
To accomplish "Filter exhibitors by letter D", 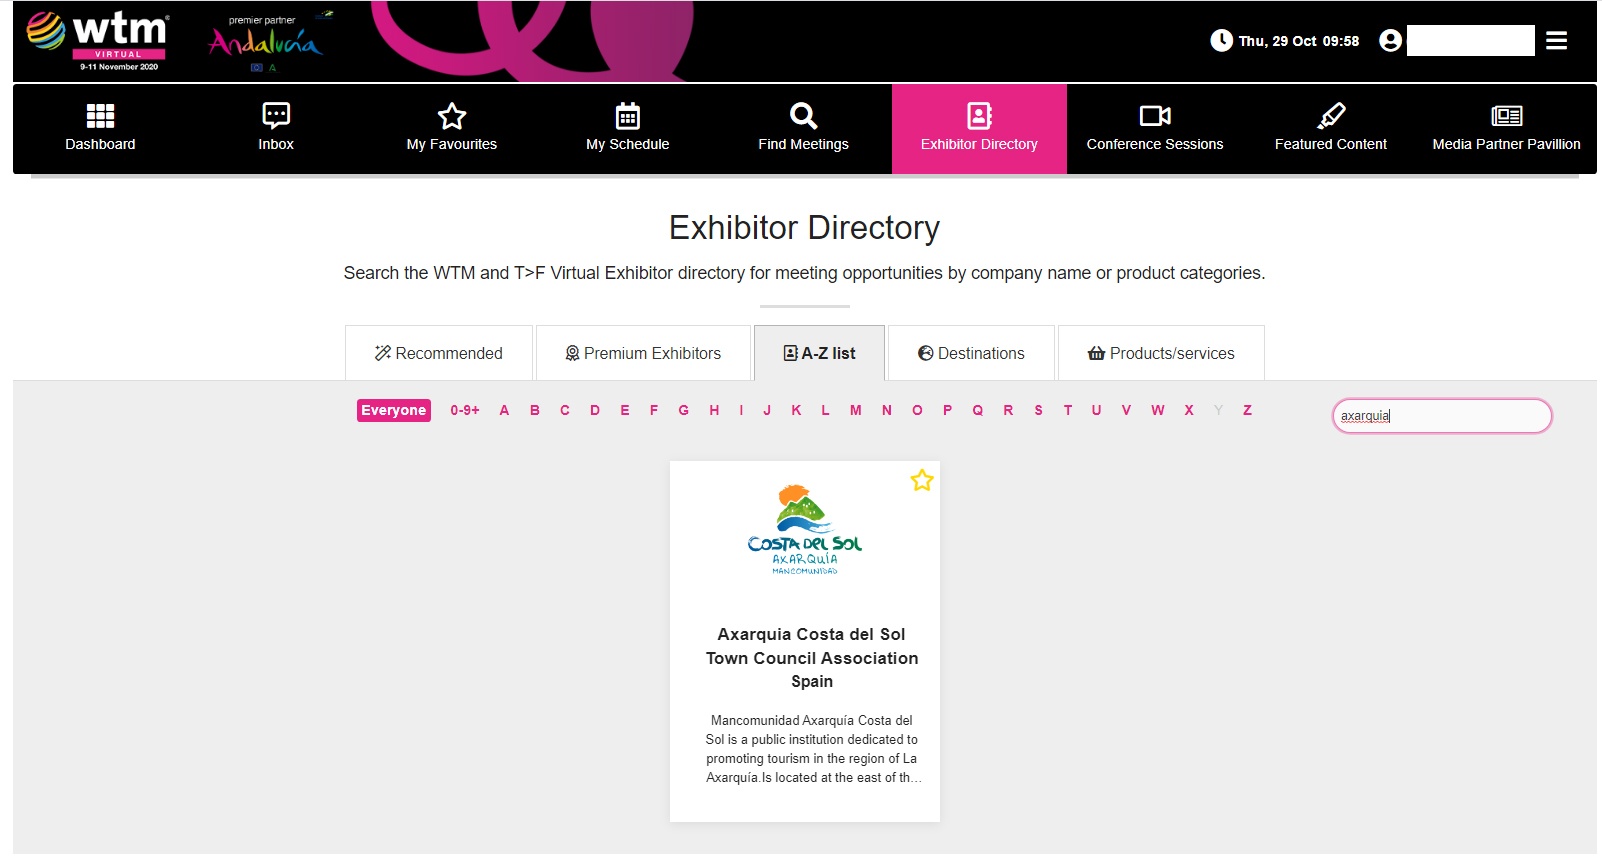I will [595, 410].
